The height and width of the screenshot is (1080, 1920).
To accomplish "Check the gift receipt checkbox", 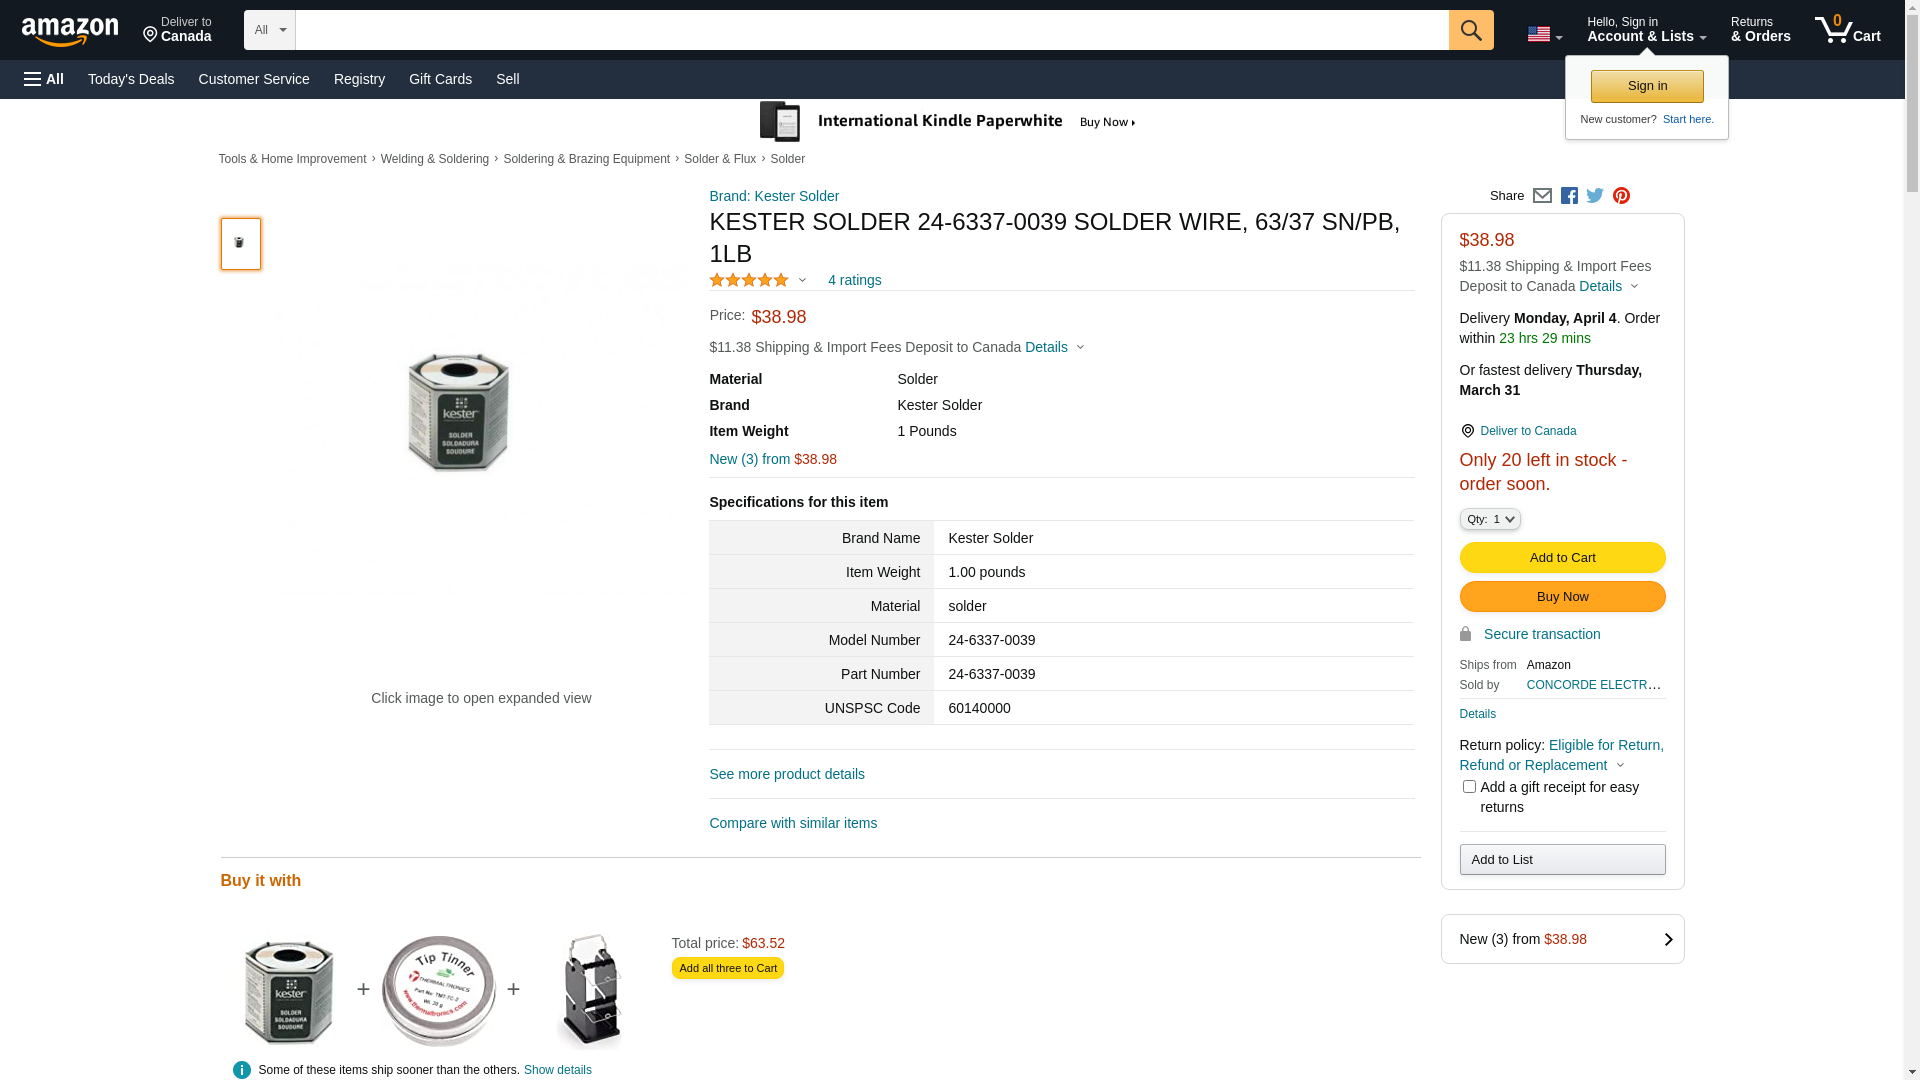I will pyautogui.click(x=1469, y=787).
